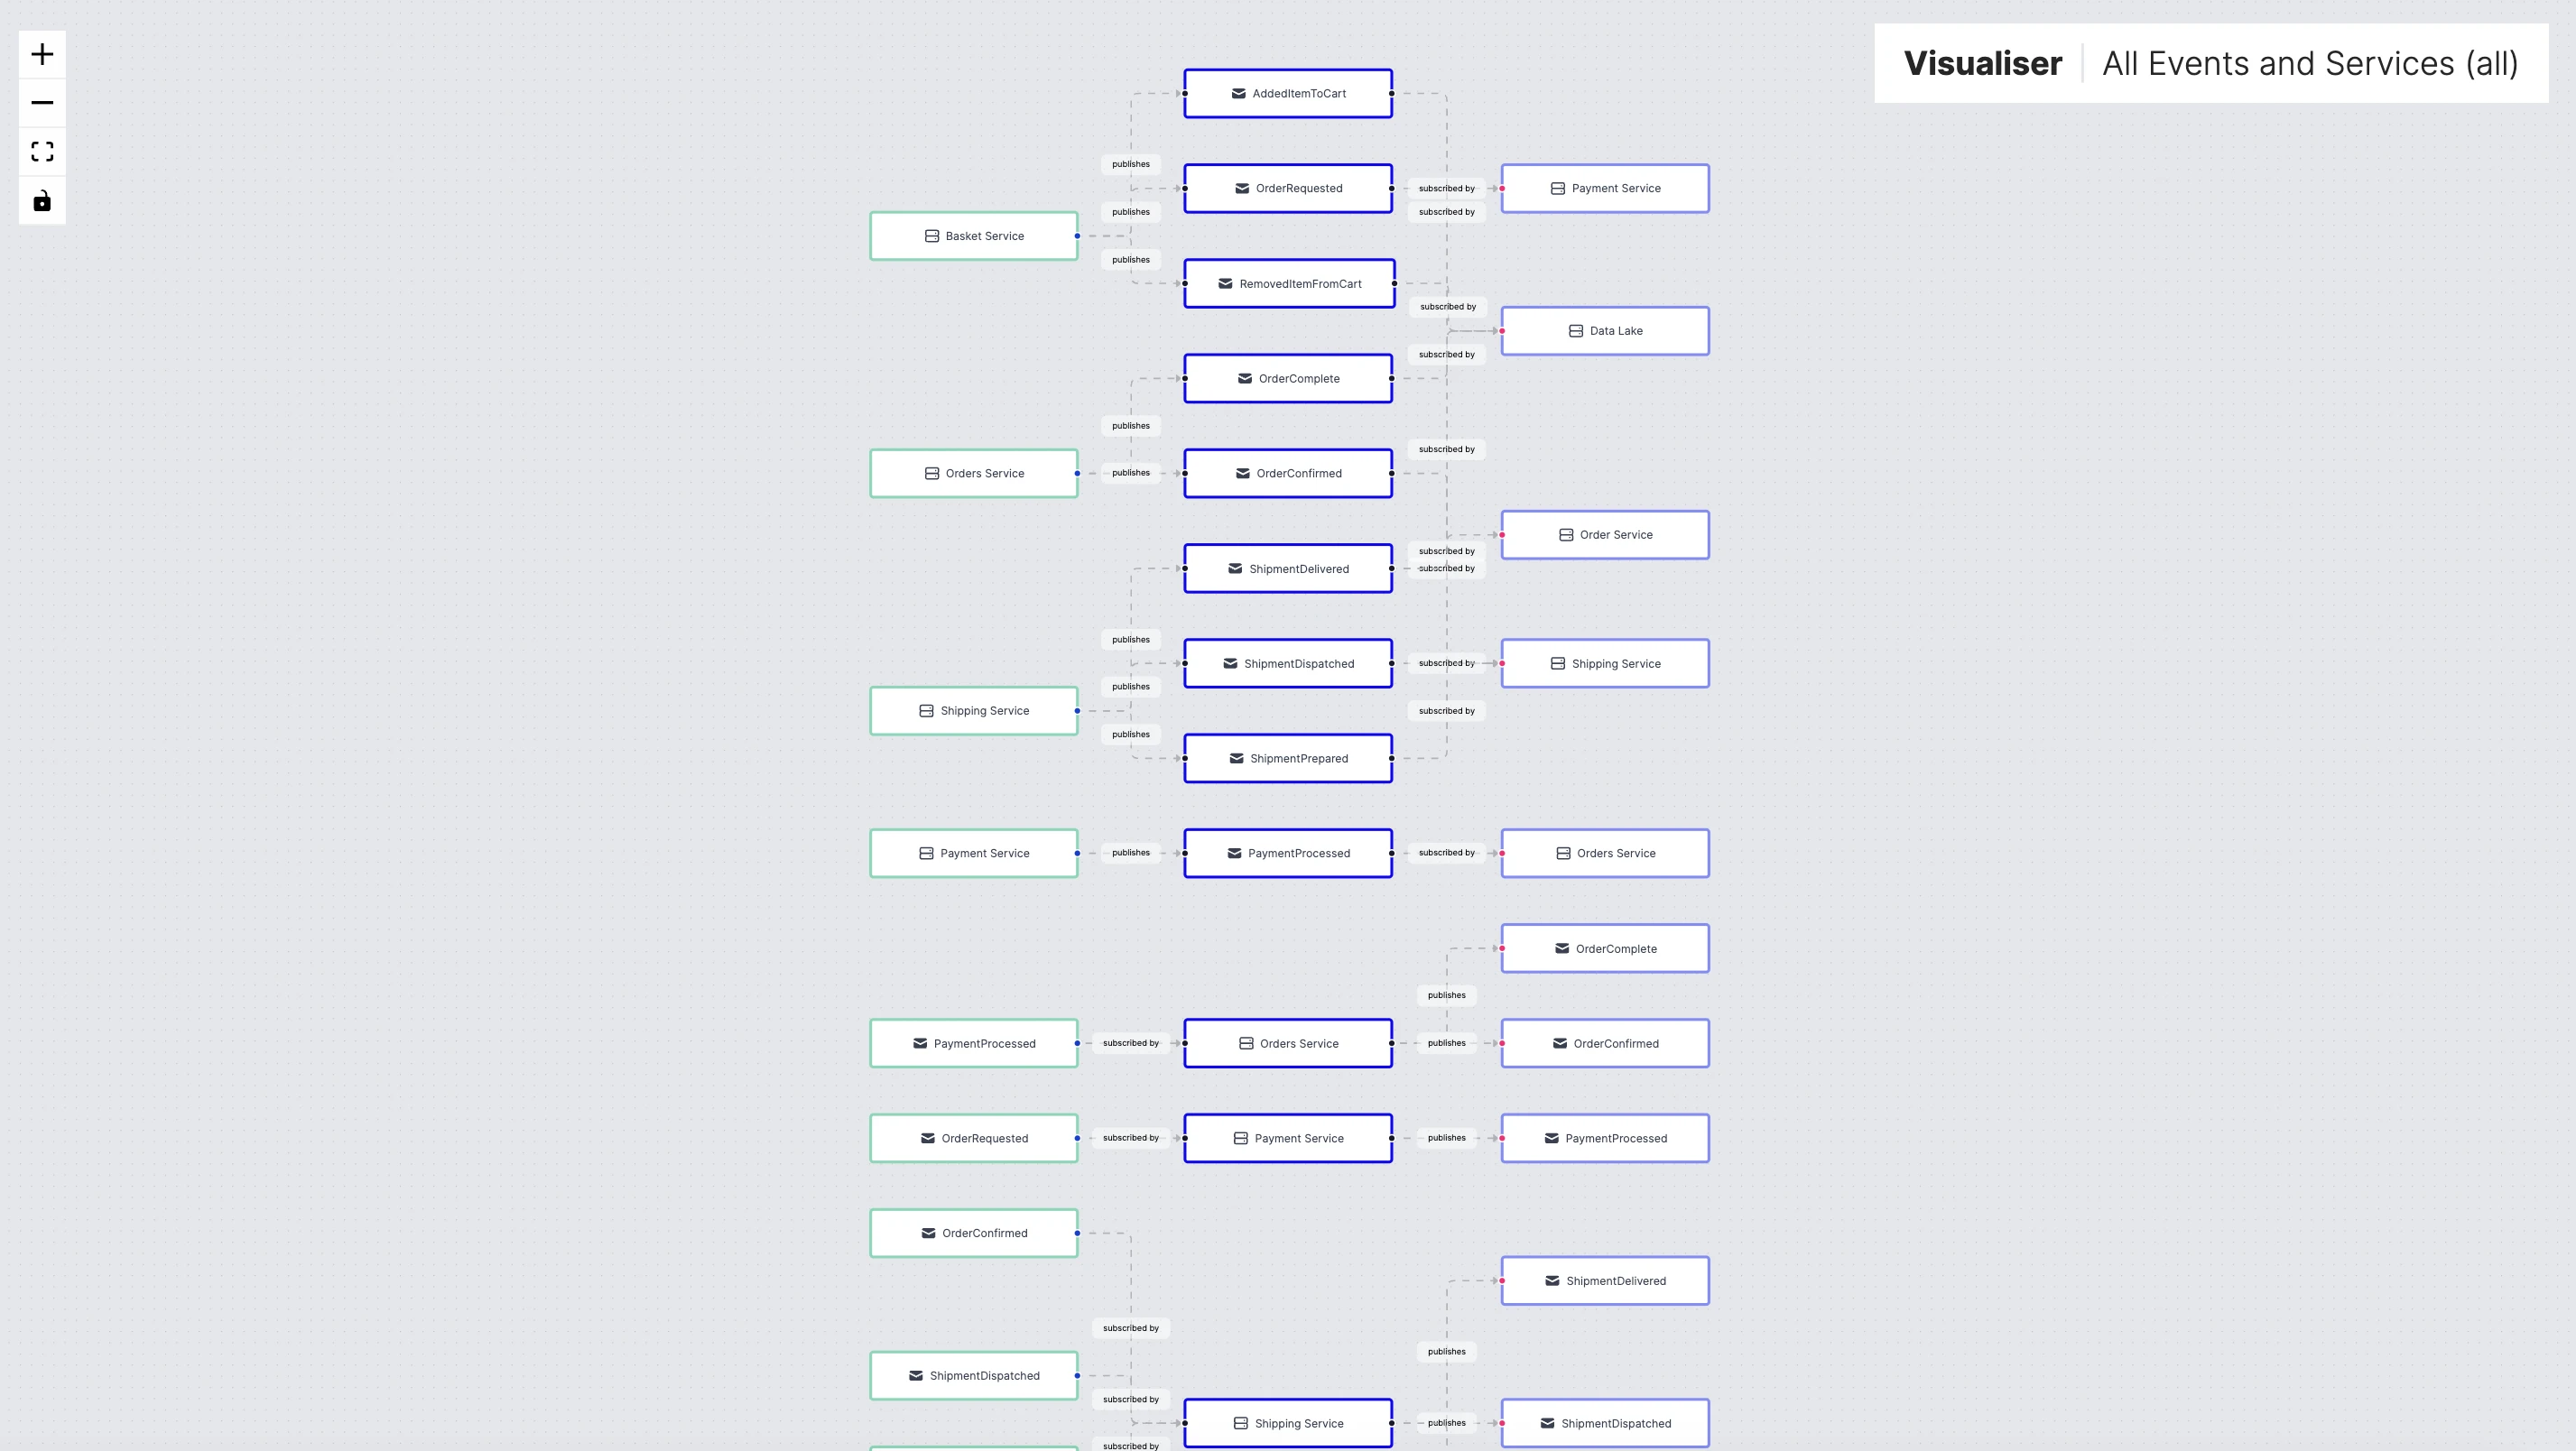
Task: Toggle visibility of RemovedItemFromCart event
Action: coord(1286,283)
